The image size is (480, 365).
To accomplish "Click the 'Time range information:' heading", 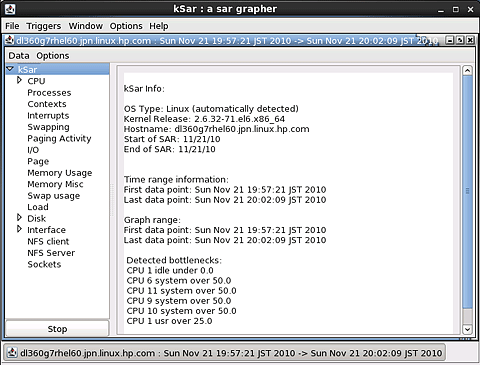I will pos(176,180).
